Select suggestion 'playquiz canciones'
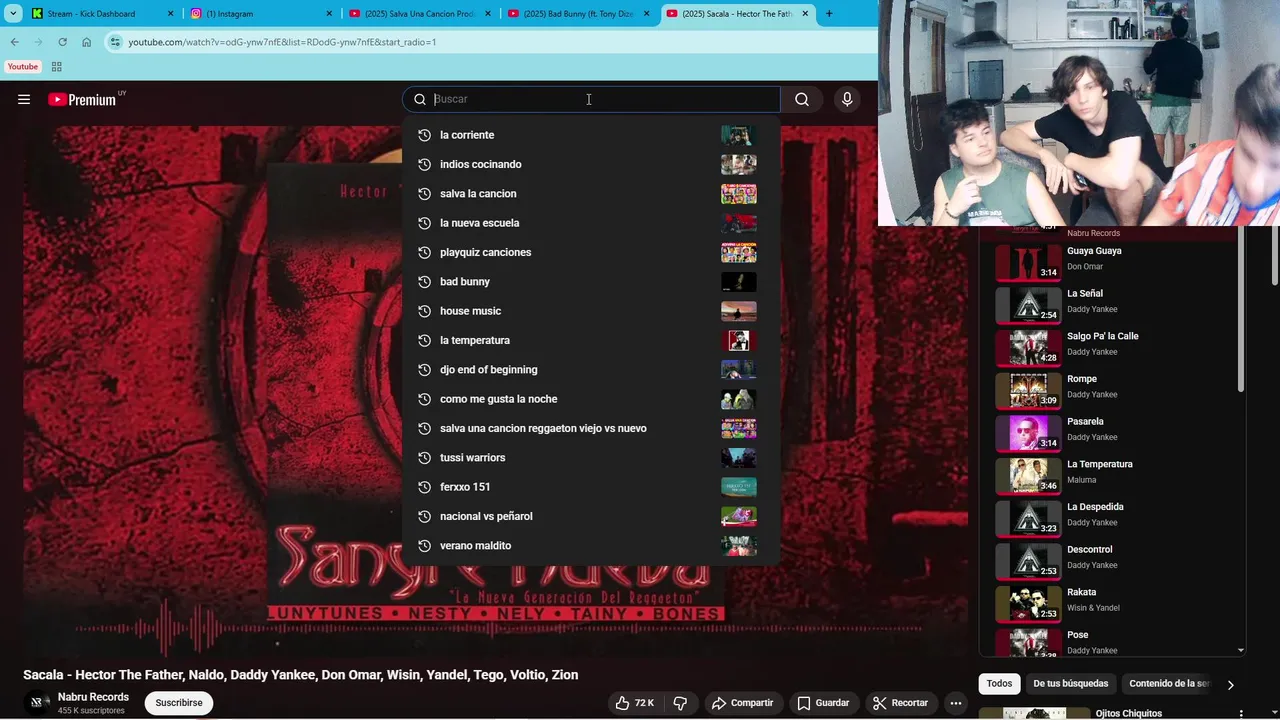This screenshot has width=1280, height=720. (x=591, y=252)
